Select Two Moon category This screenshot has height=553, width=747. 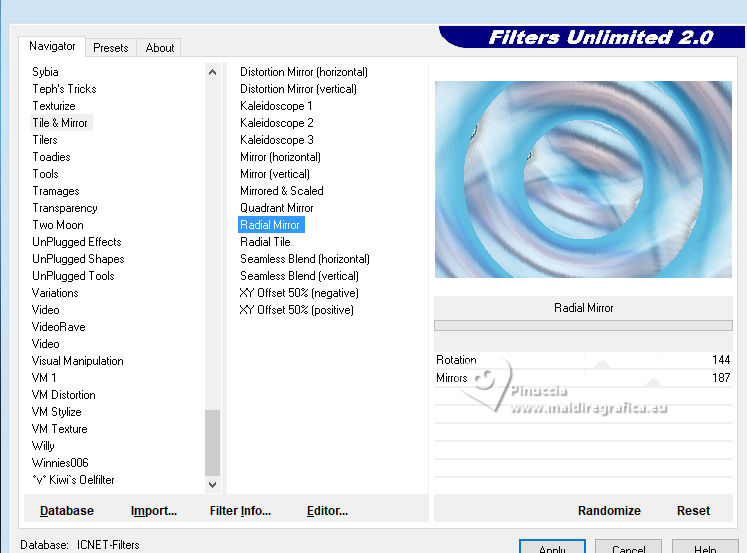point(58,225)
